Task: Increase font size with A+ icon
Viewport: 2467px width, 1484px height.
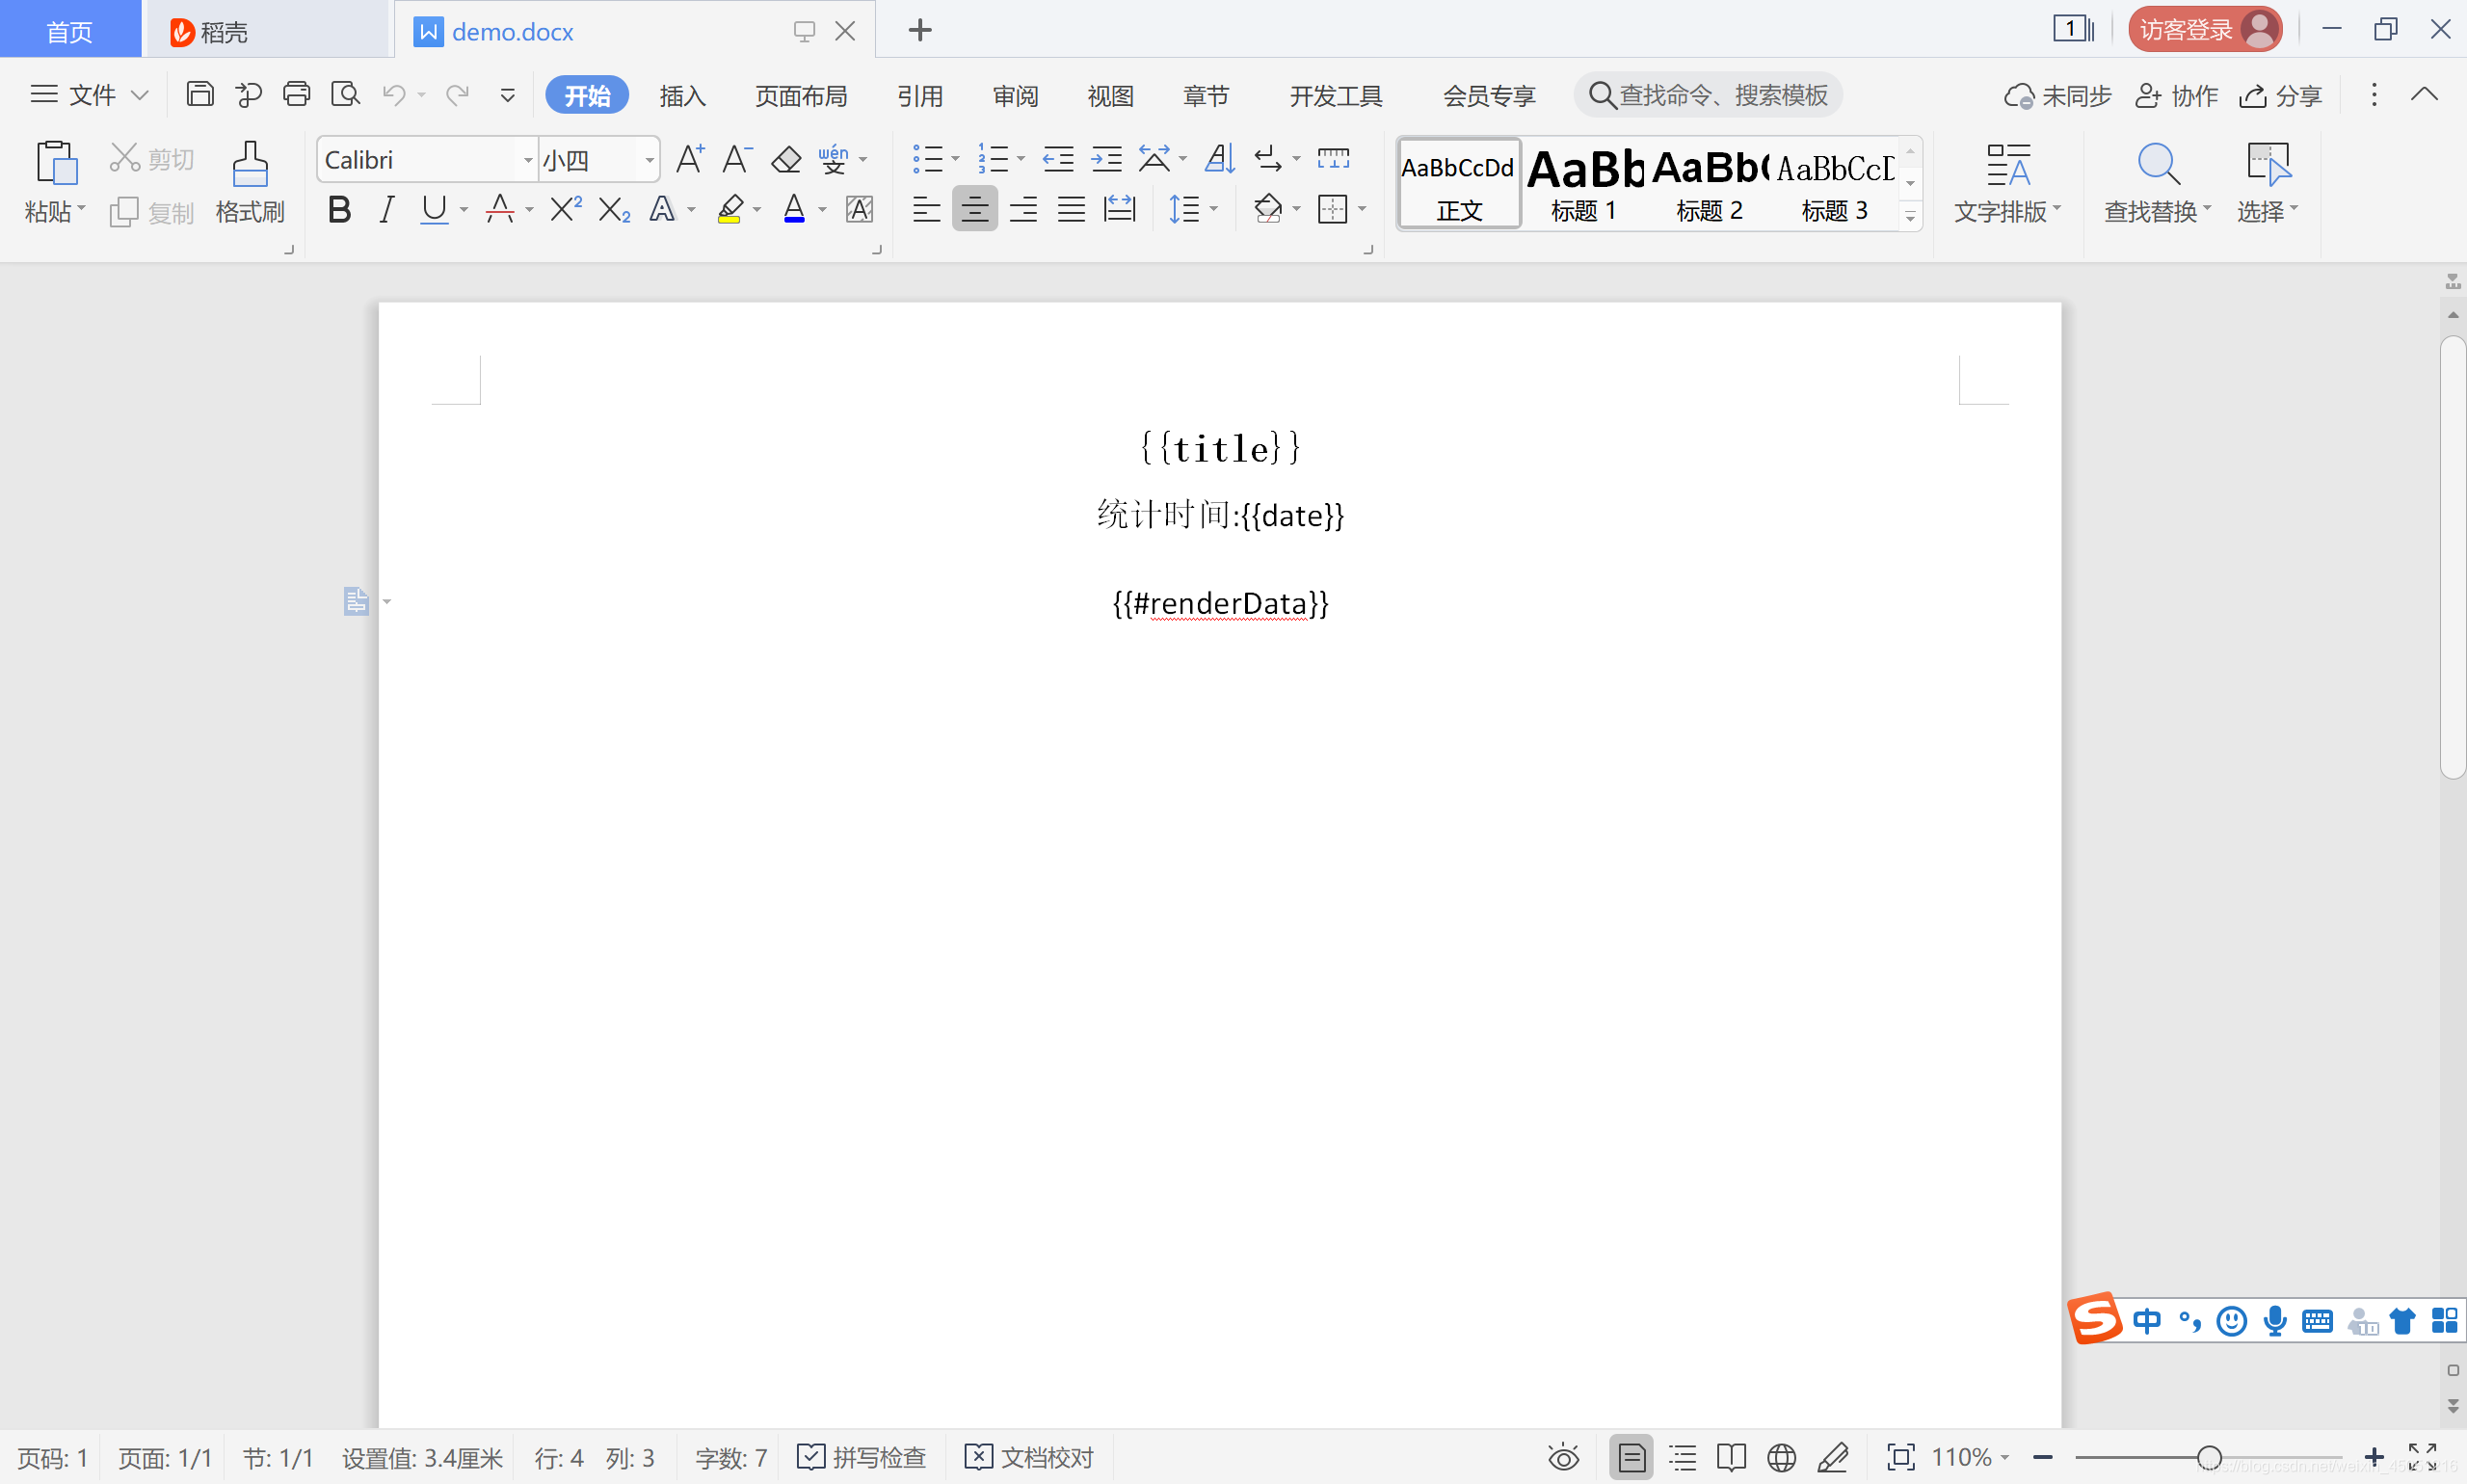Action: tap(690, 158)
